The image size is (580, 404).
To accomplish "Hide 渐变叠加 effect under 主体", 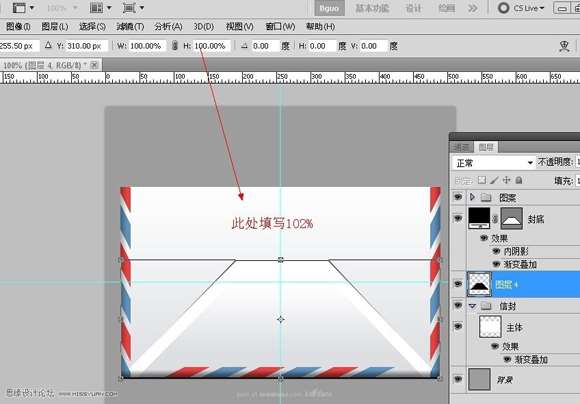I will coord(507,359).
